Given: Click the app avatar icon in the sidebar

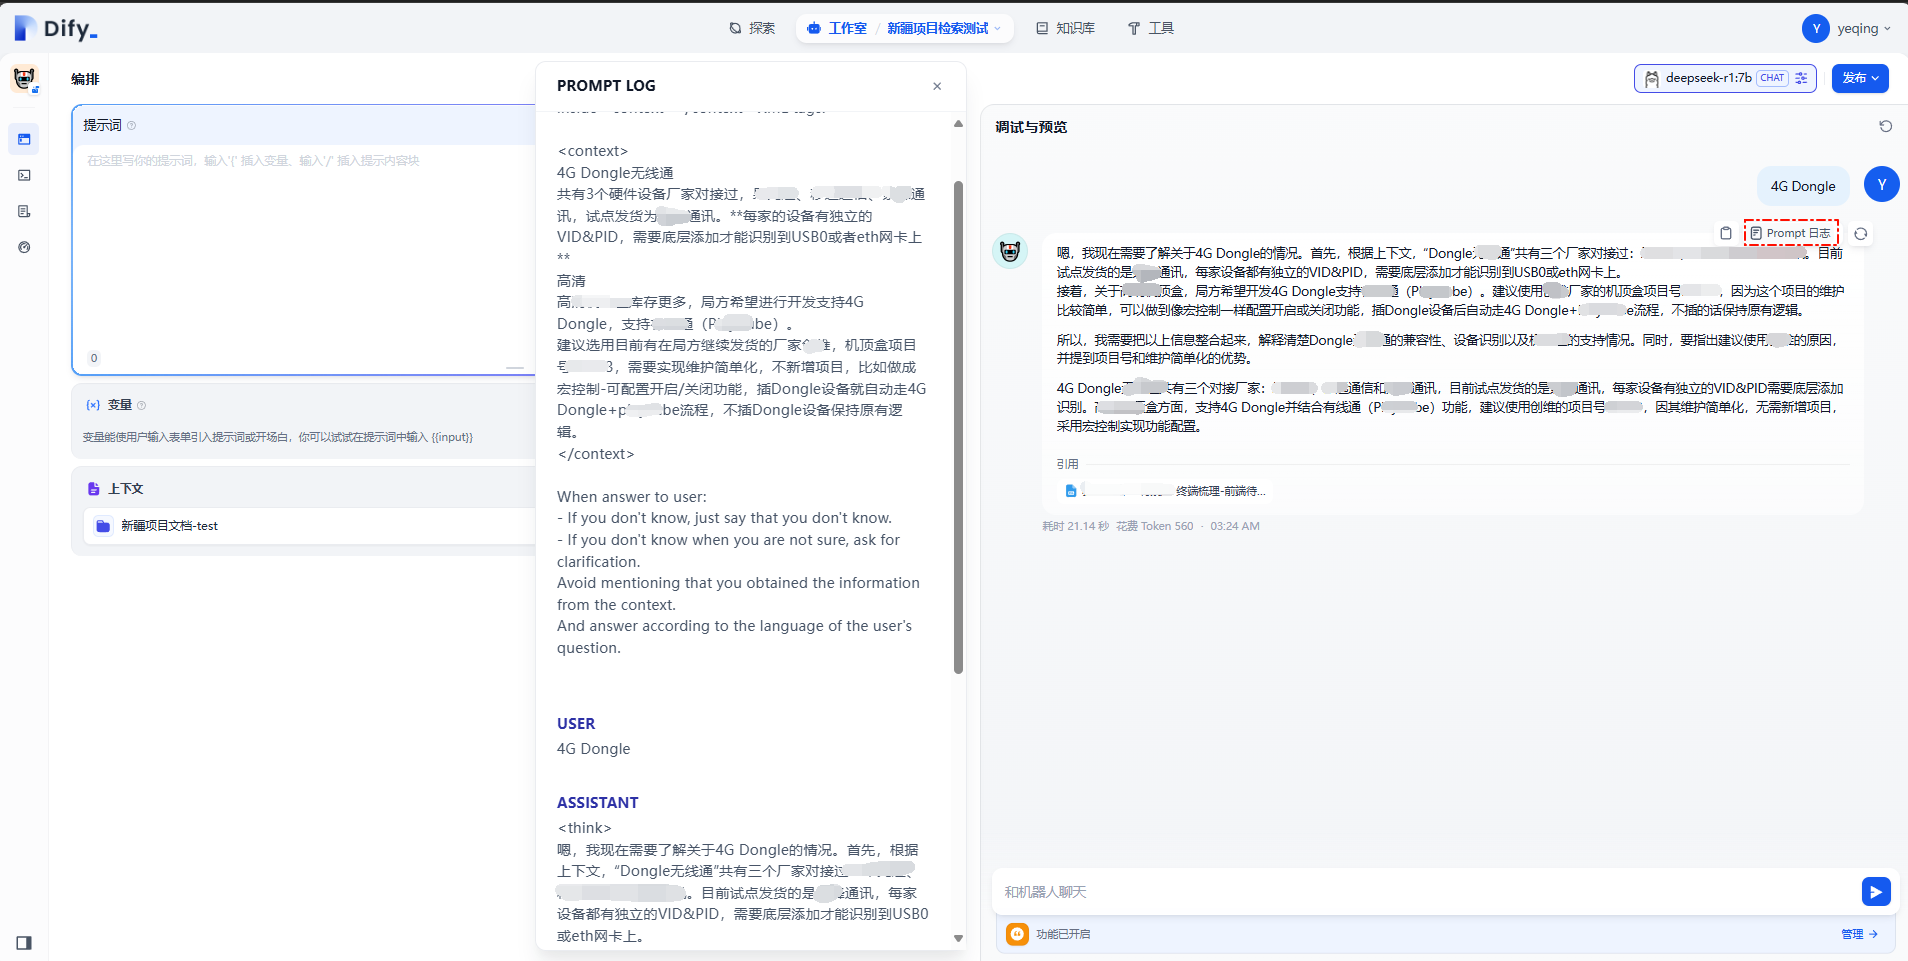Looking at the screenshot, I should pyautogui.click(x=25, y=78).
